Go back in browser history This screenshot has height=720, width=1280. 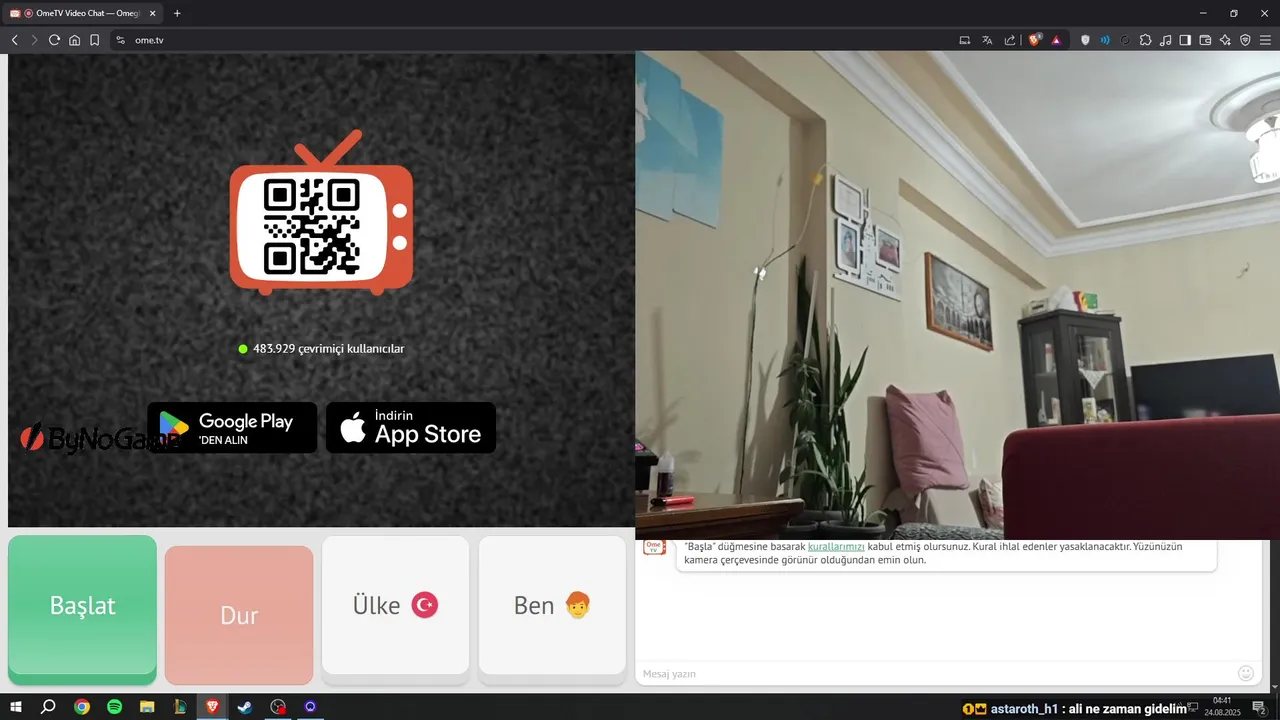click(14, 40)
